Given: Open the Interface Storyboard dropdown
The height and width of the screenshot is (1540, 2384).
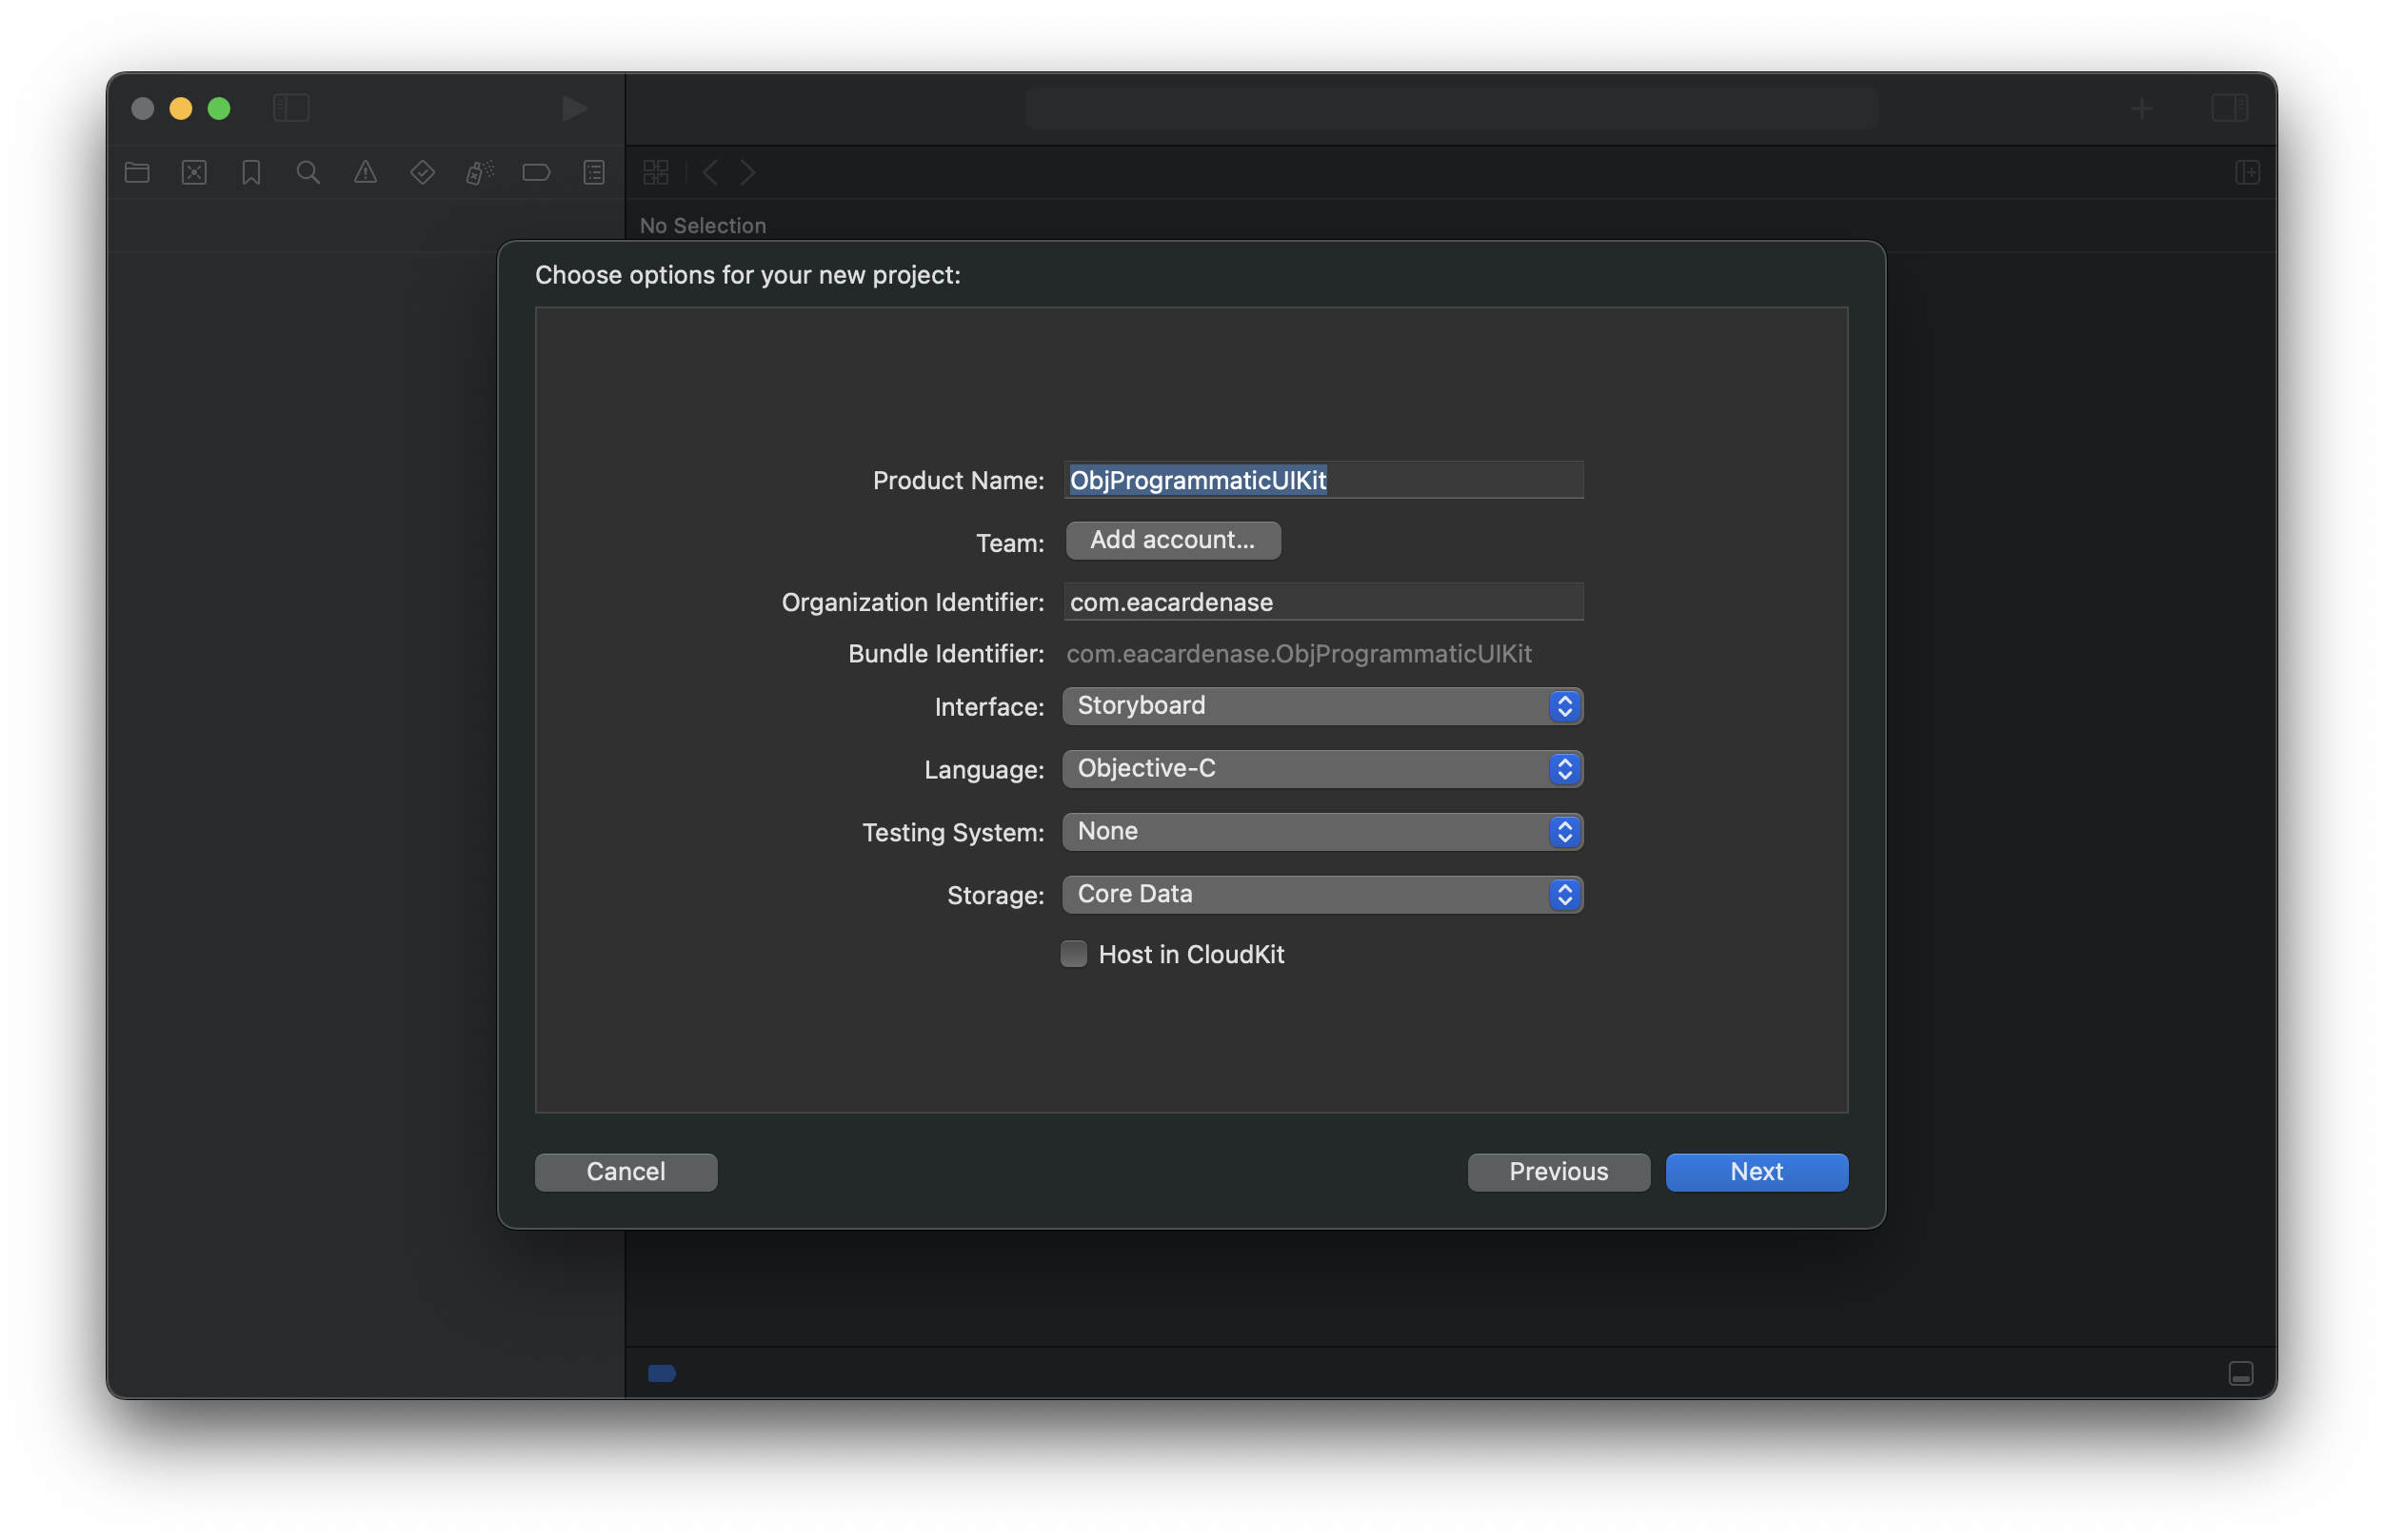Looking at the screenshot, I should point(1321,706).
